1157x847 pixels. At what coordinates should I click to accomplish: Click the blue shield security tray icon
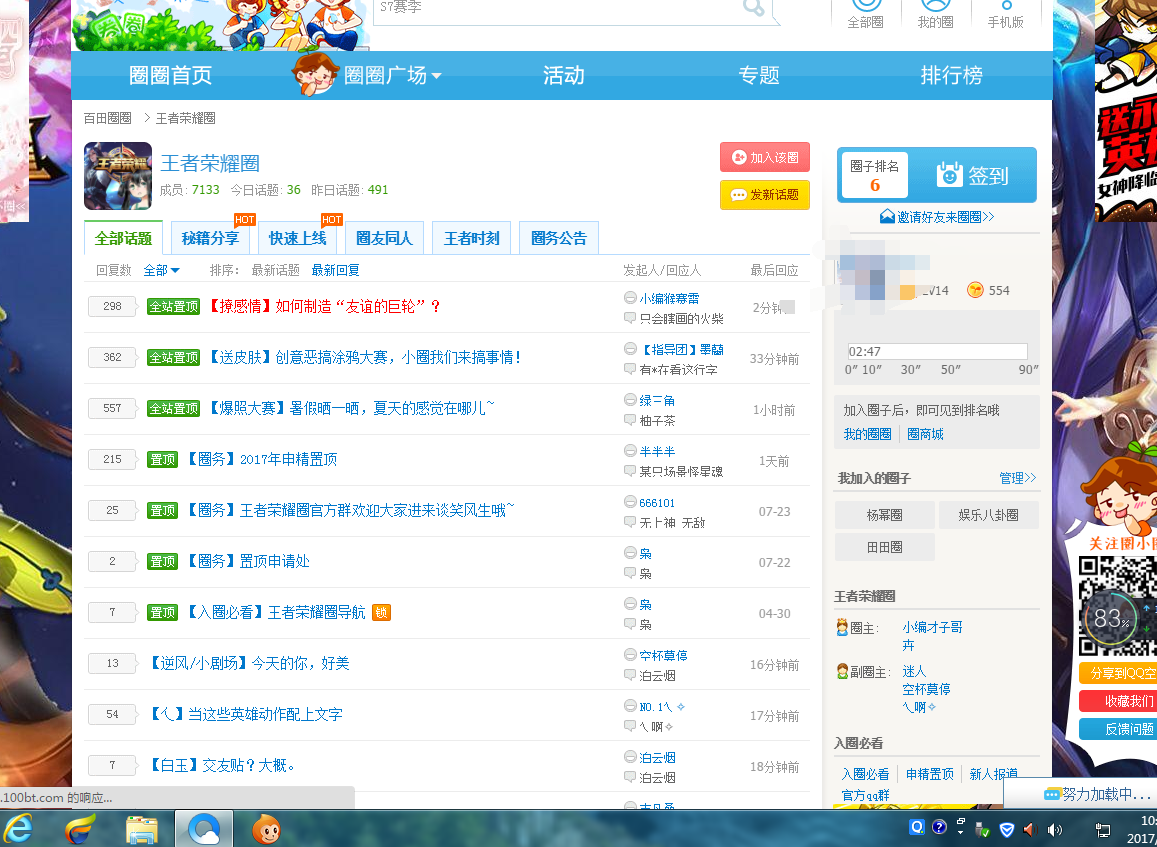1006,829
